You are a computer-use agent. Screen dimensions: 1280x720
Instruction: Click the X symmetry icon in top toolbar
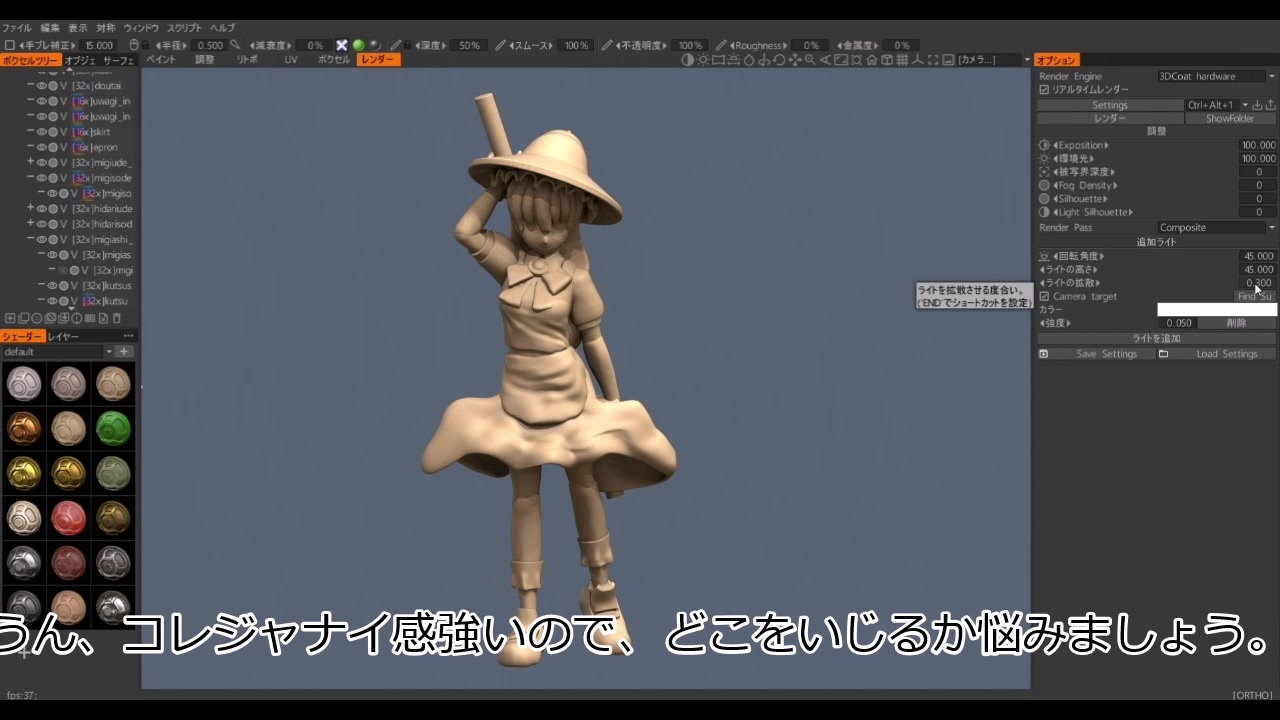click(342, 45)
